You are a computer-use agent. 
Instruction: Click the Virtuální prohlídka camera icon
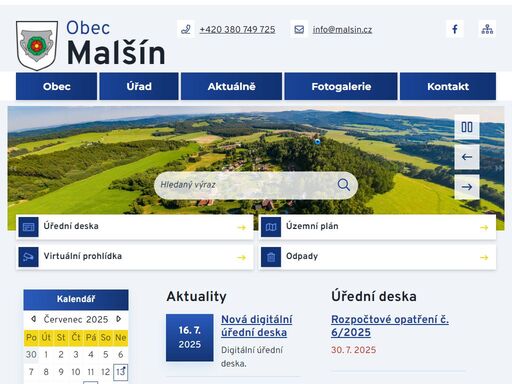[28, 257]
